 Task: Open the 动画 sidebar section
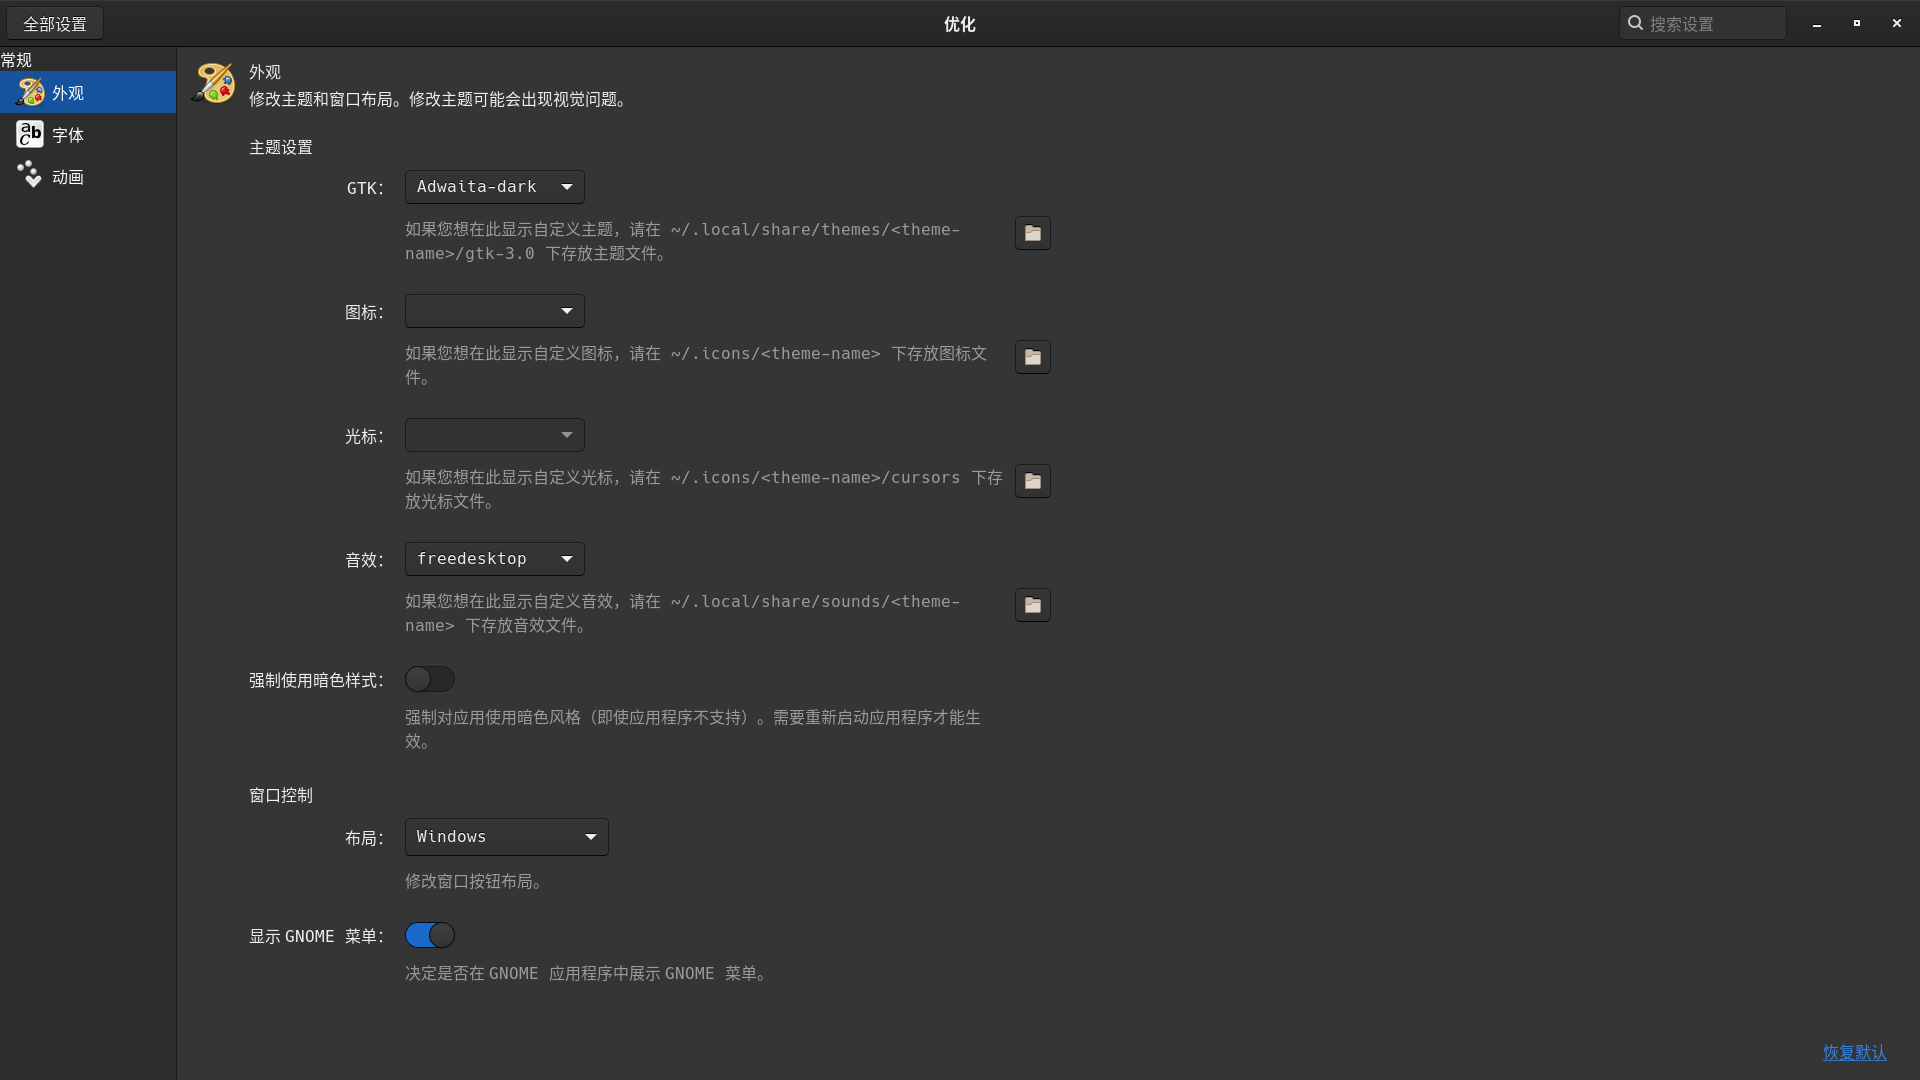[88, 176]
